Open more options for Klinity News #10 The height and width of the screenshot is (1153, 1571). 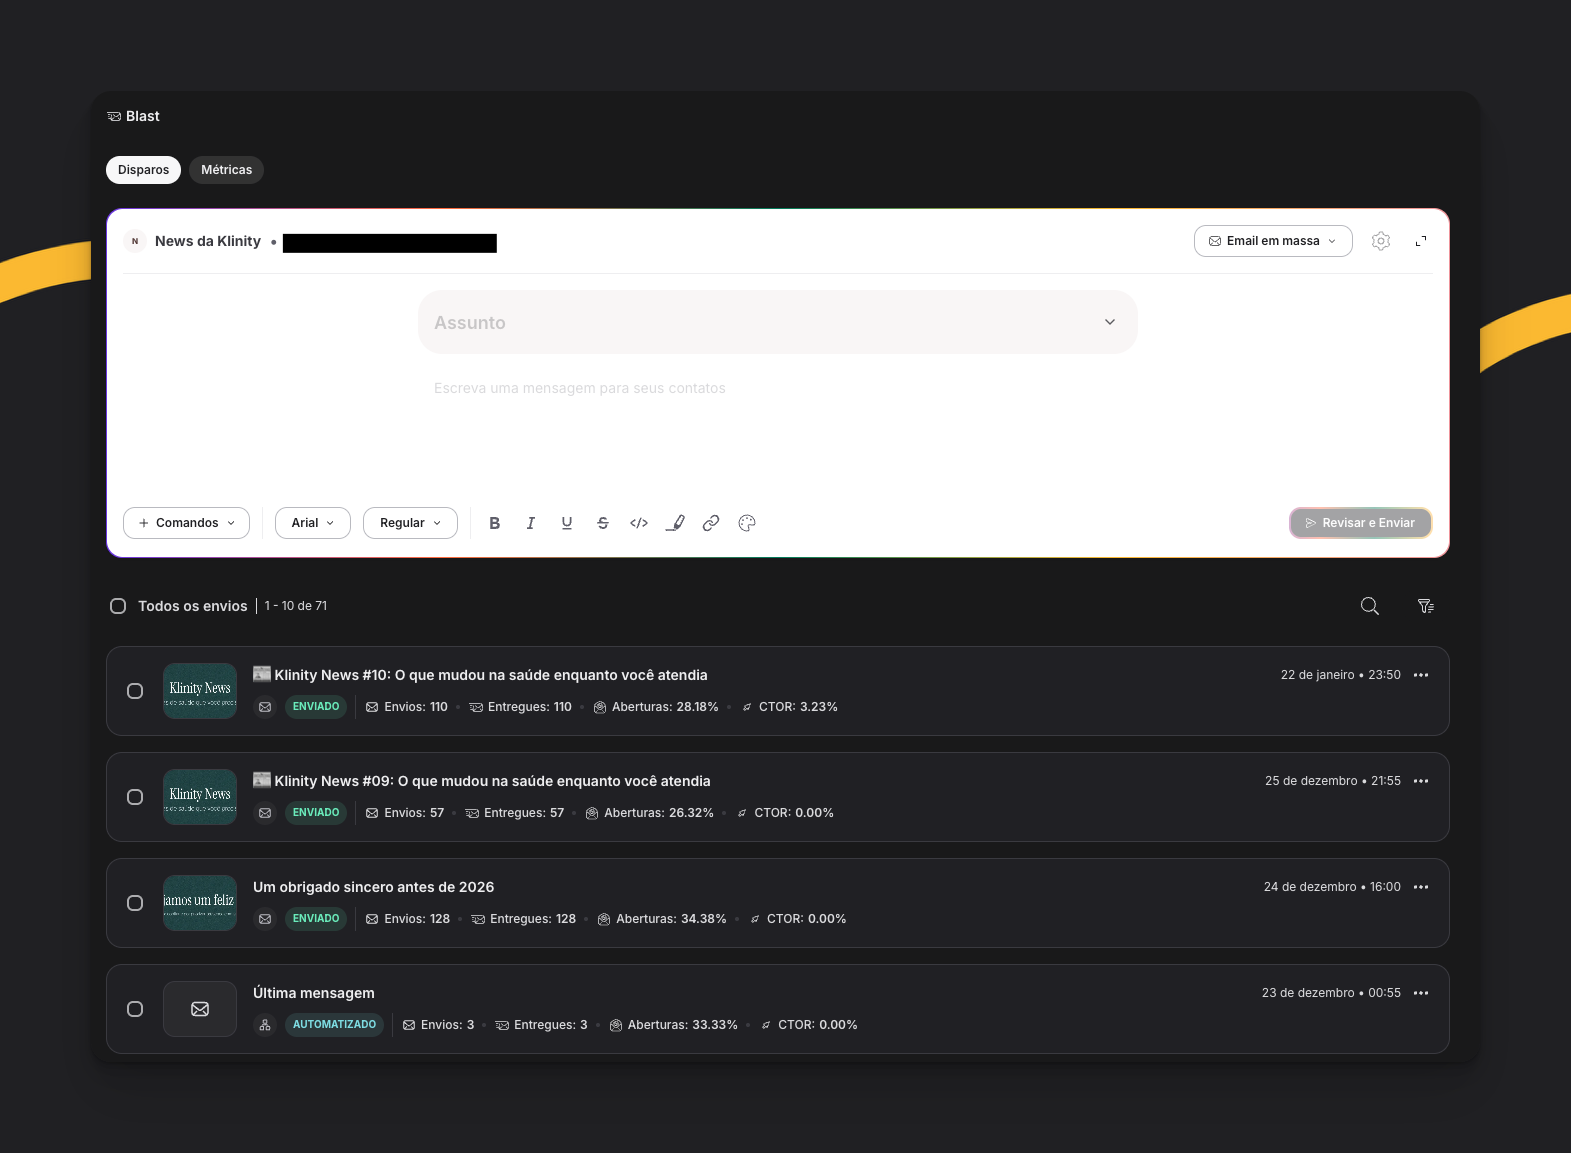(x=1421, y=675)
